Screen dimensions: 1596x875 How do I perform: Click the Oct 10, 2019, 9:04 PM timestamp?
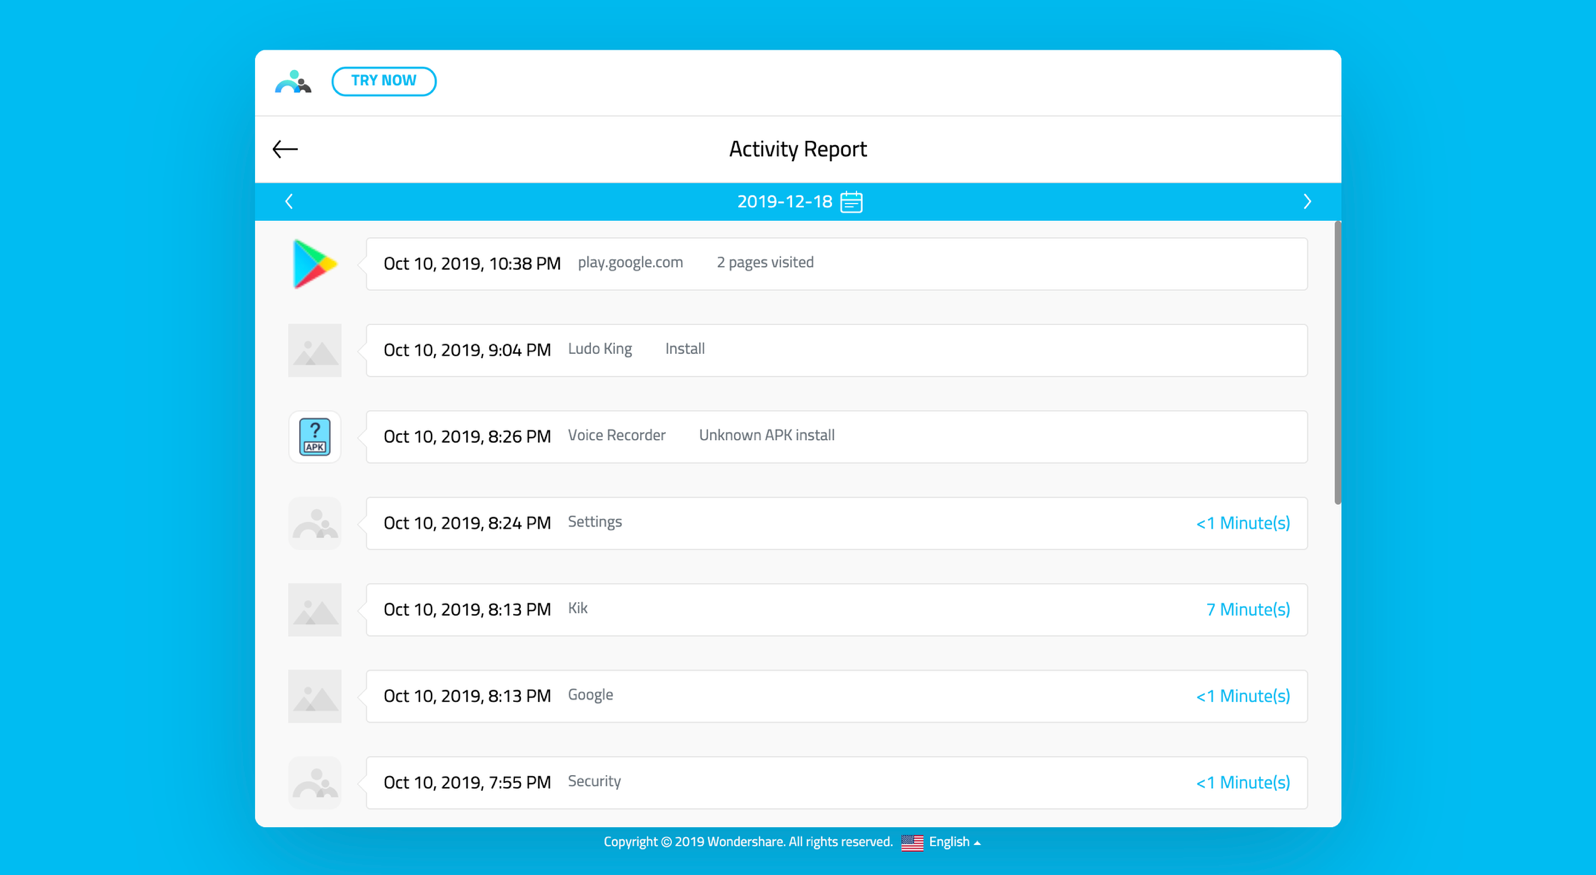pos(467,350)
